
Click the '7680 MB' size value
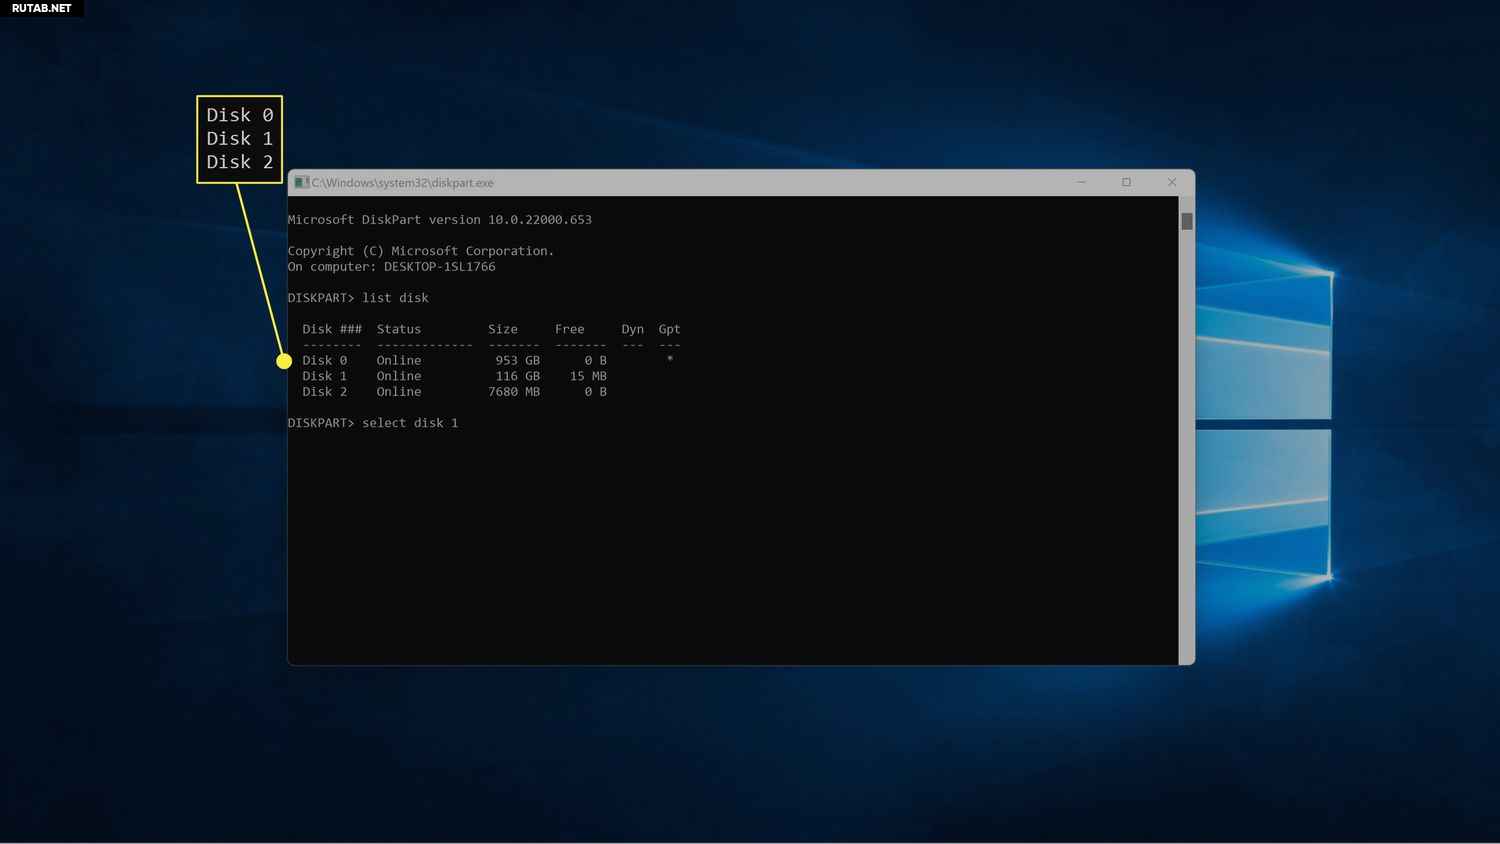[514, 392]
